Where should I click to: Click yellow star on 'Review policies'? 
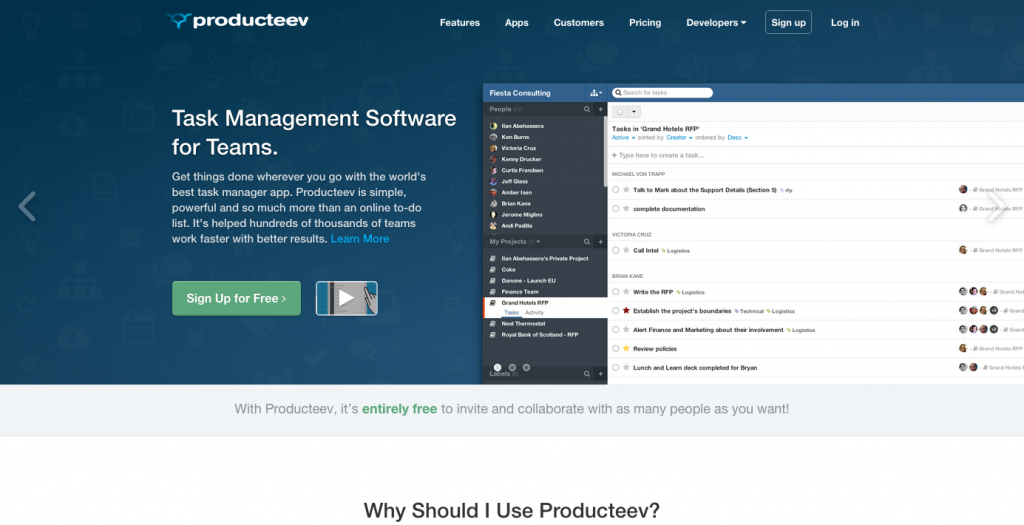coord(626,349)
